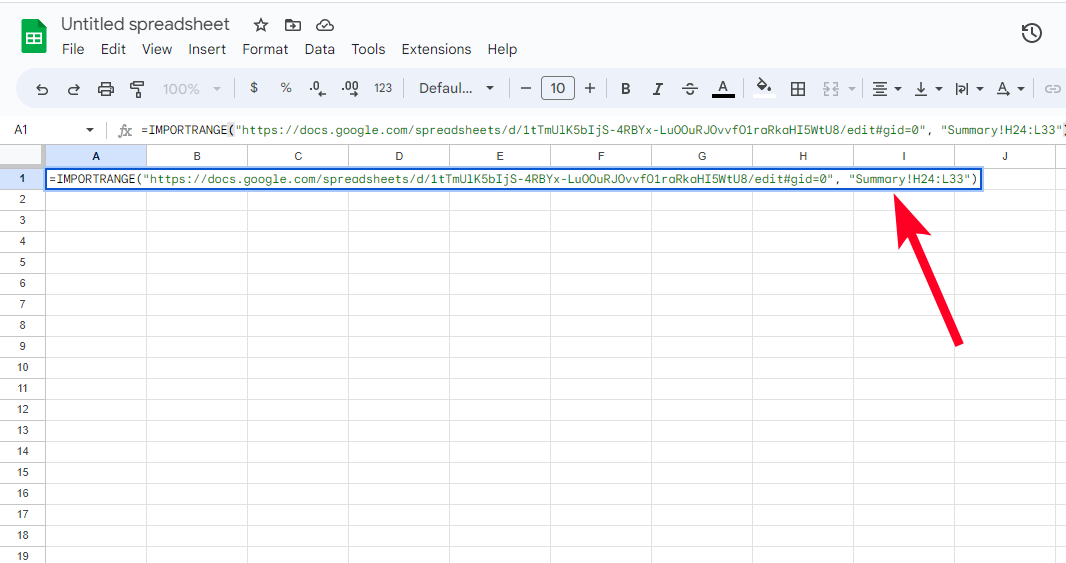The image size is (1066, 563).
Task: Open the Data menu
Action: tap(320, 49)
